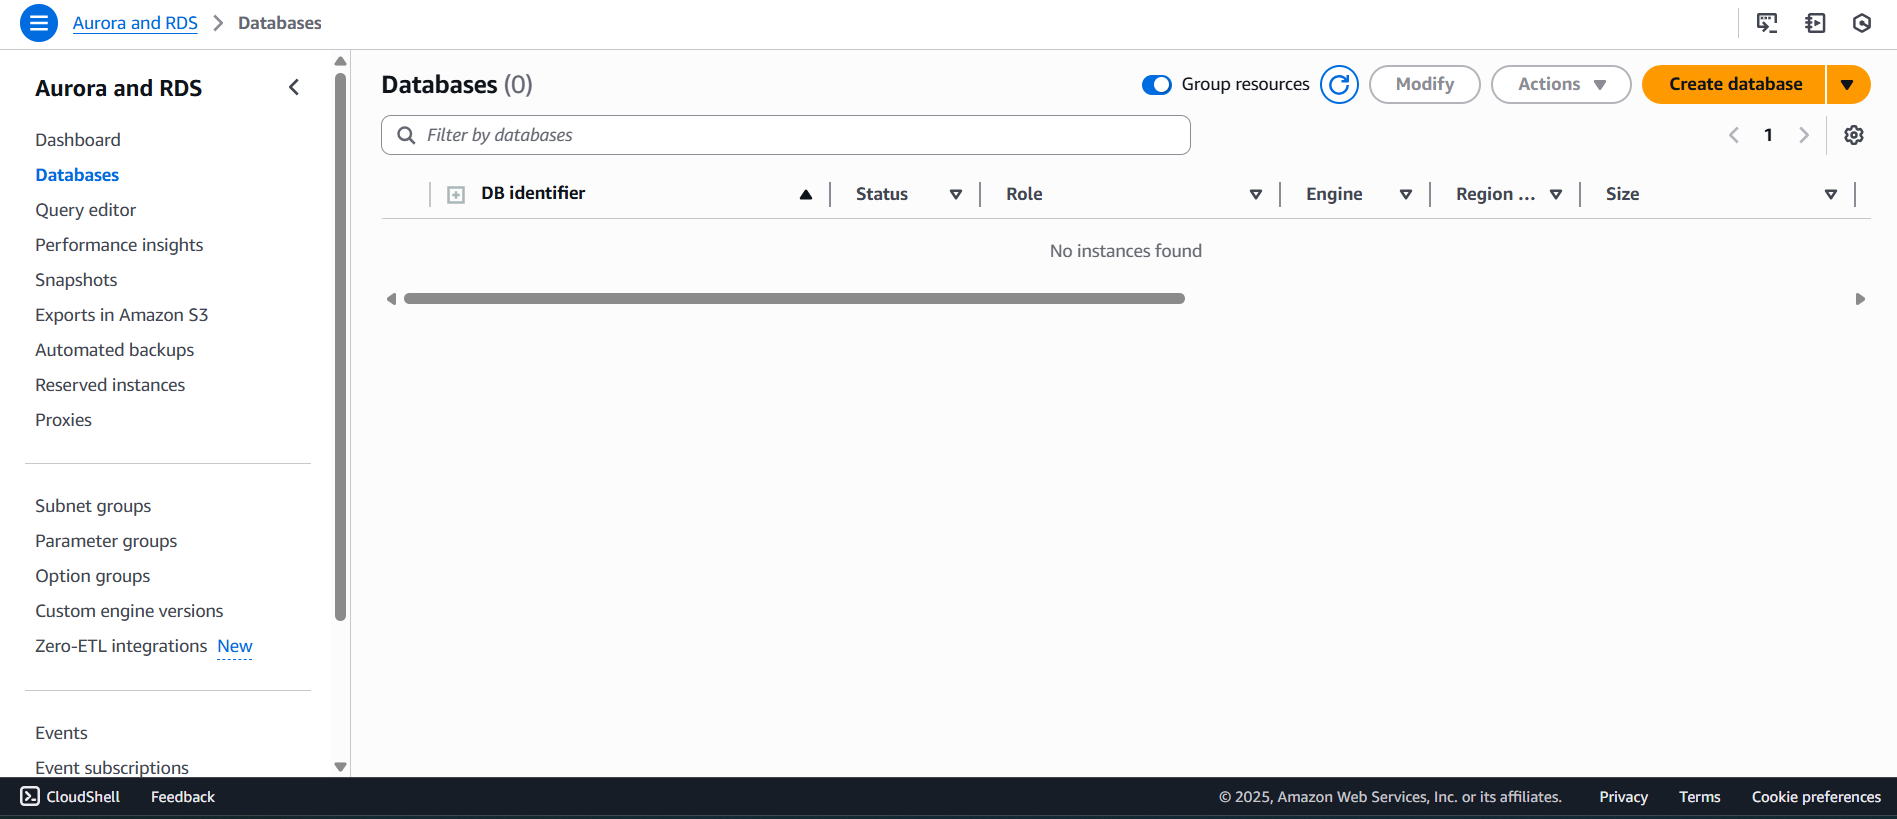Click the search magnifier icon in filter
This screenshot has width=1897, height=819.
[406, 135]
